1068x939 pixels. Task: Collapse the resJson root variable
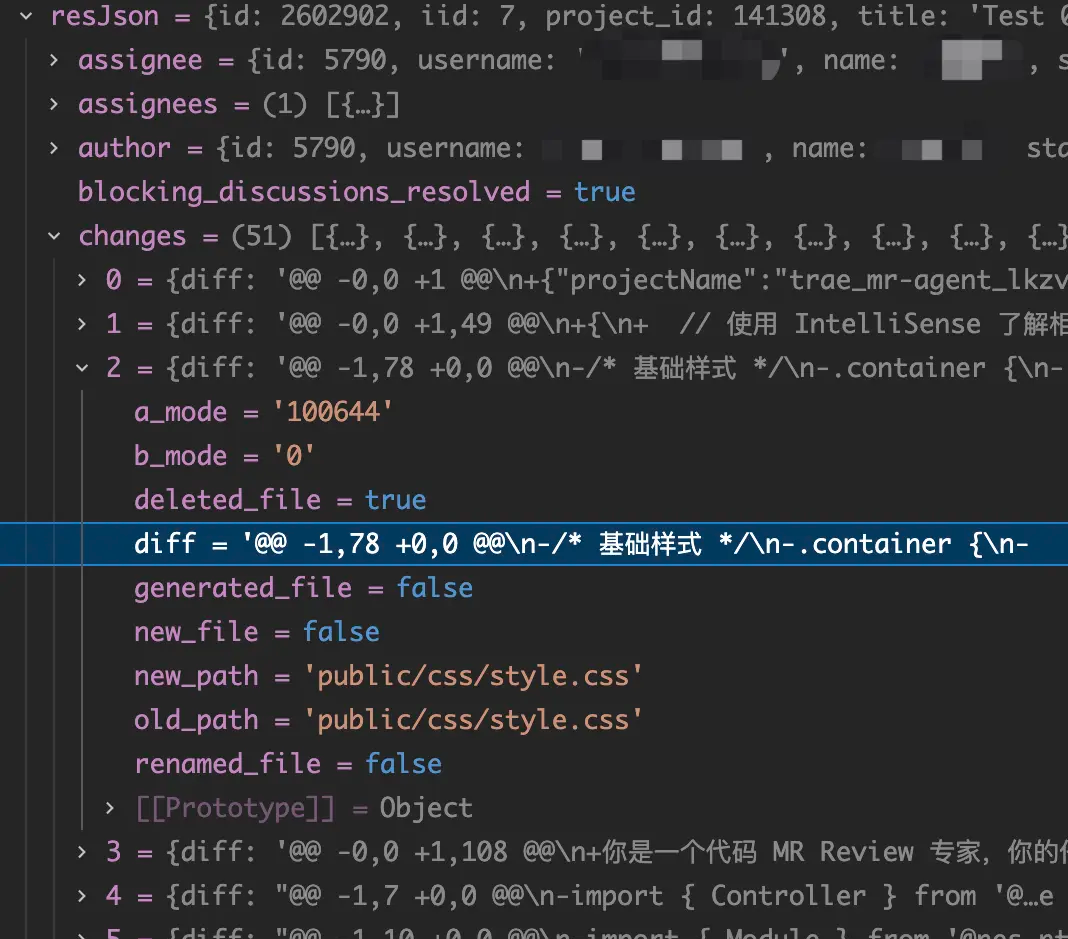26,16
